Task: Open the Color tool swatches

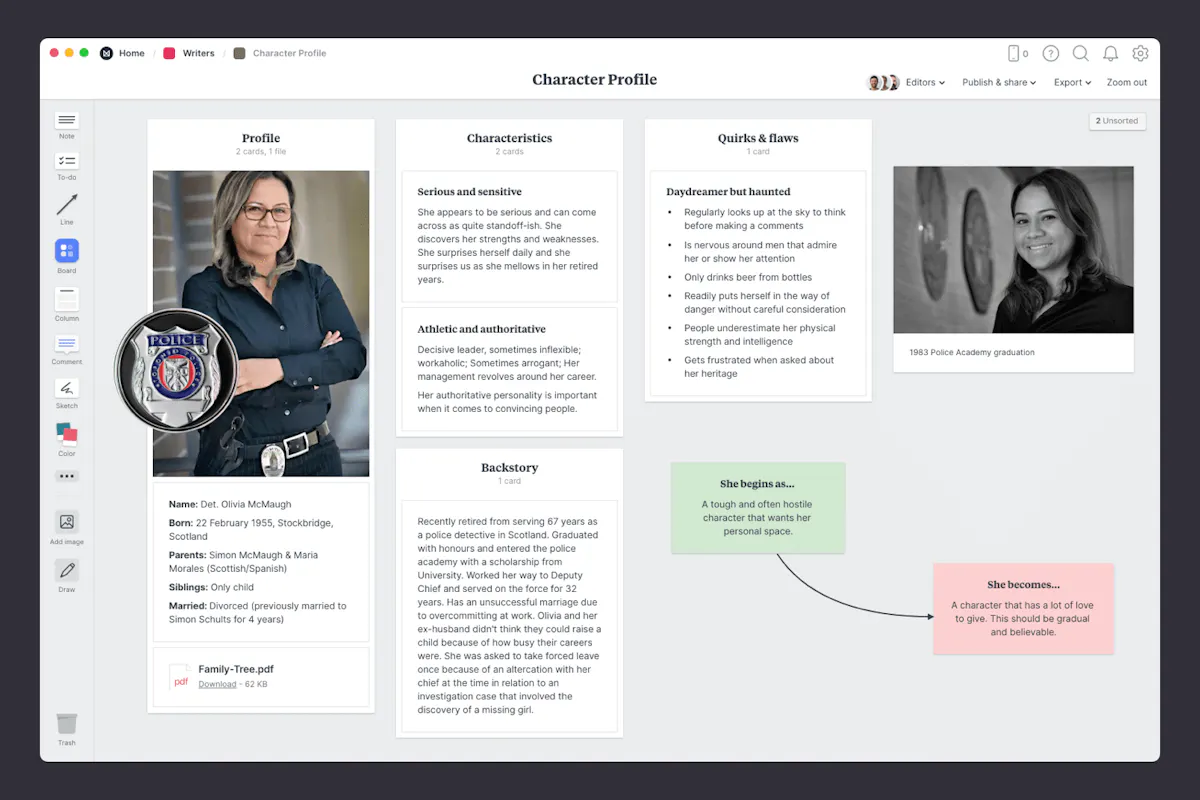Action: [x=67, y=439]
